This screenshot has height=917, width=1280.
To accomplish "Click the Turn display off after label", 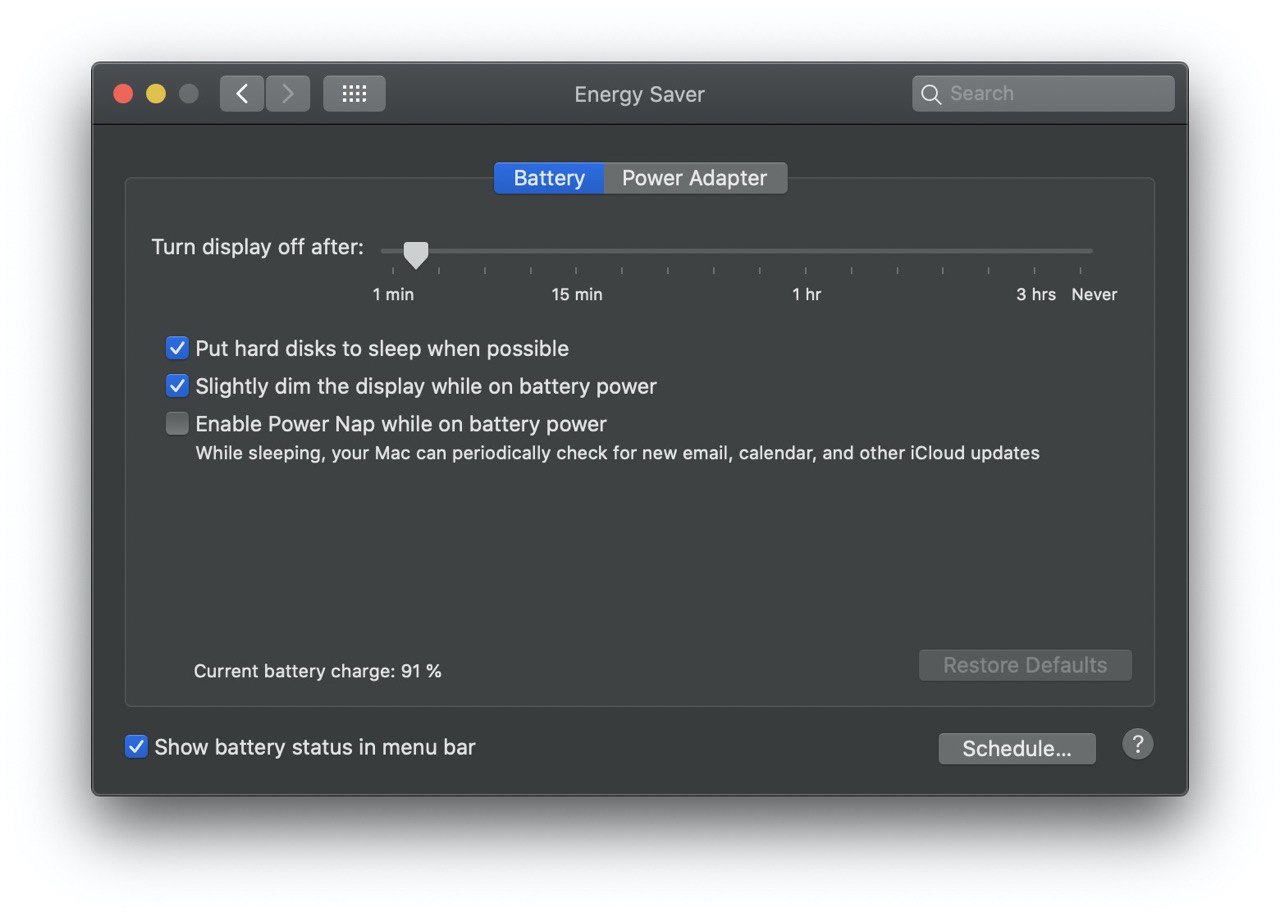I will coord(258,247).
